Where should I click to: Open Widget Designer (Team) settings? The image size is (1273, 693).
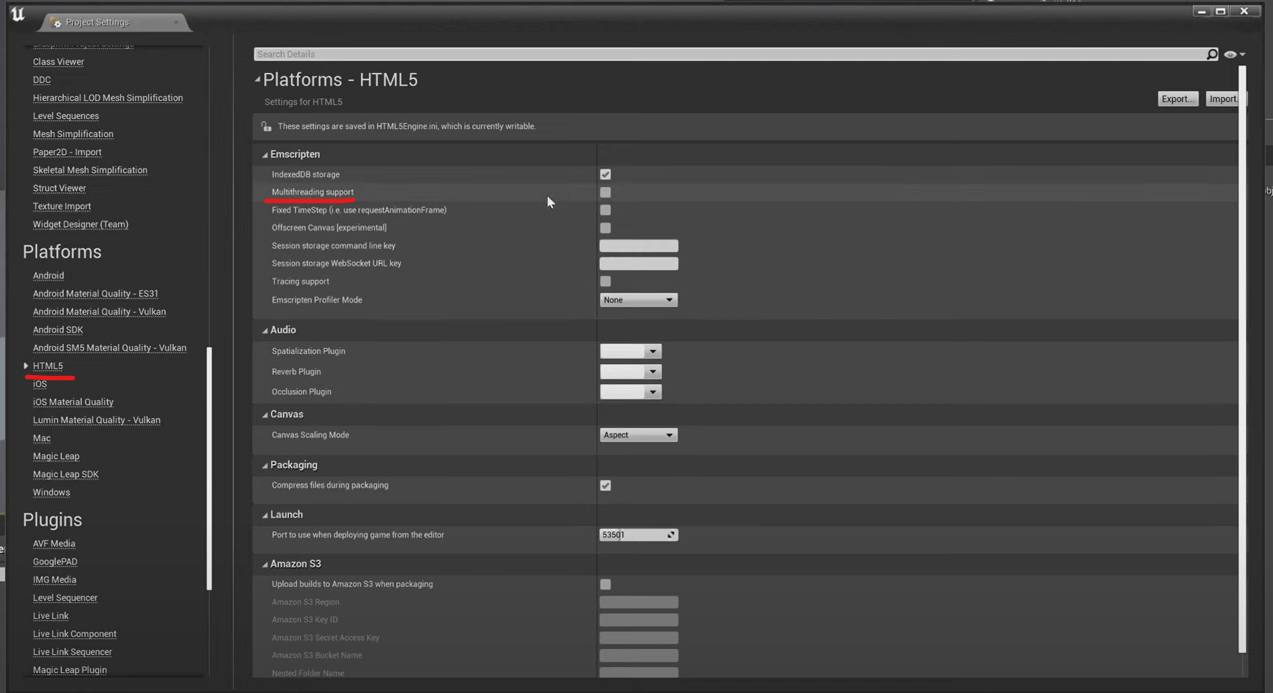coord(81,224)
